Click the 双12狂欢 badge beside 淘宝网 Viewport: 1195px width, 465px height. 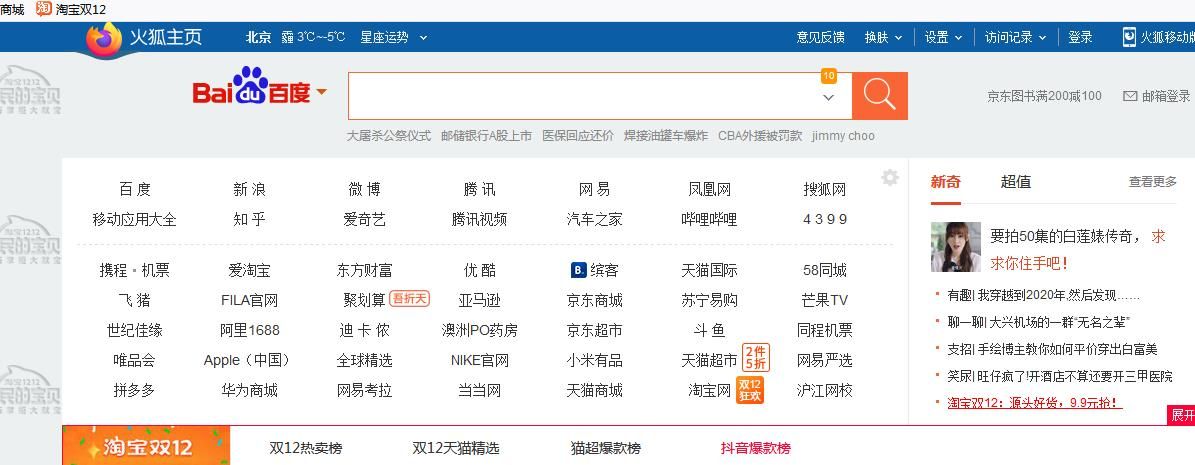tap(749, 390)
